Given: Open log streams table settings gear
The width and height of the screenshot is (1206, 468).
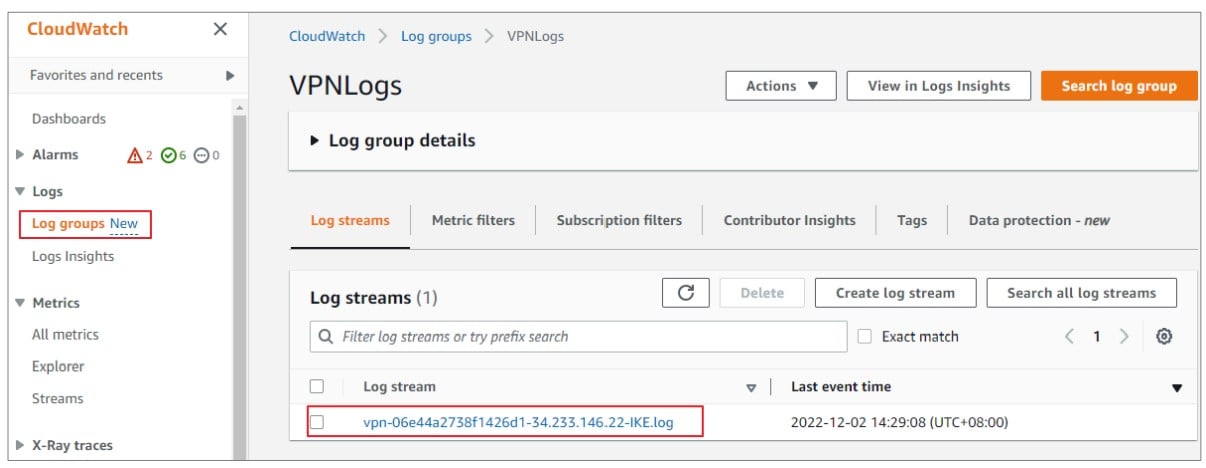Looking at the screenshot, I should pos(1164,337).
